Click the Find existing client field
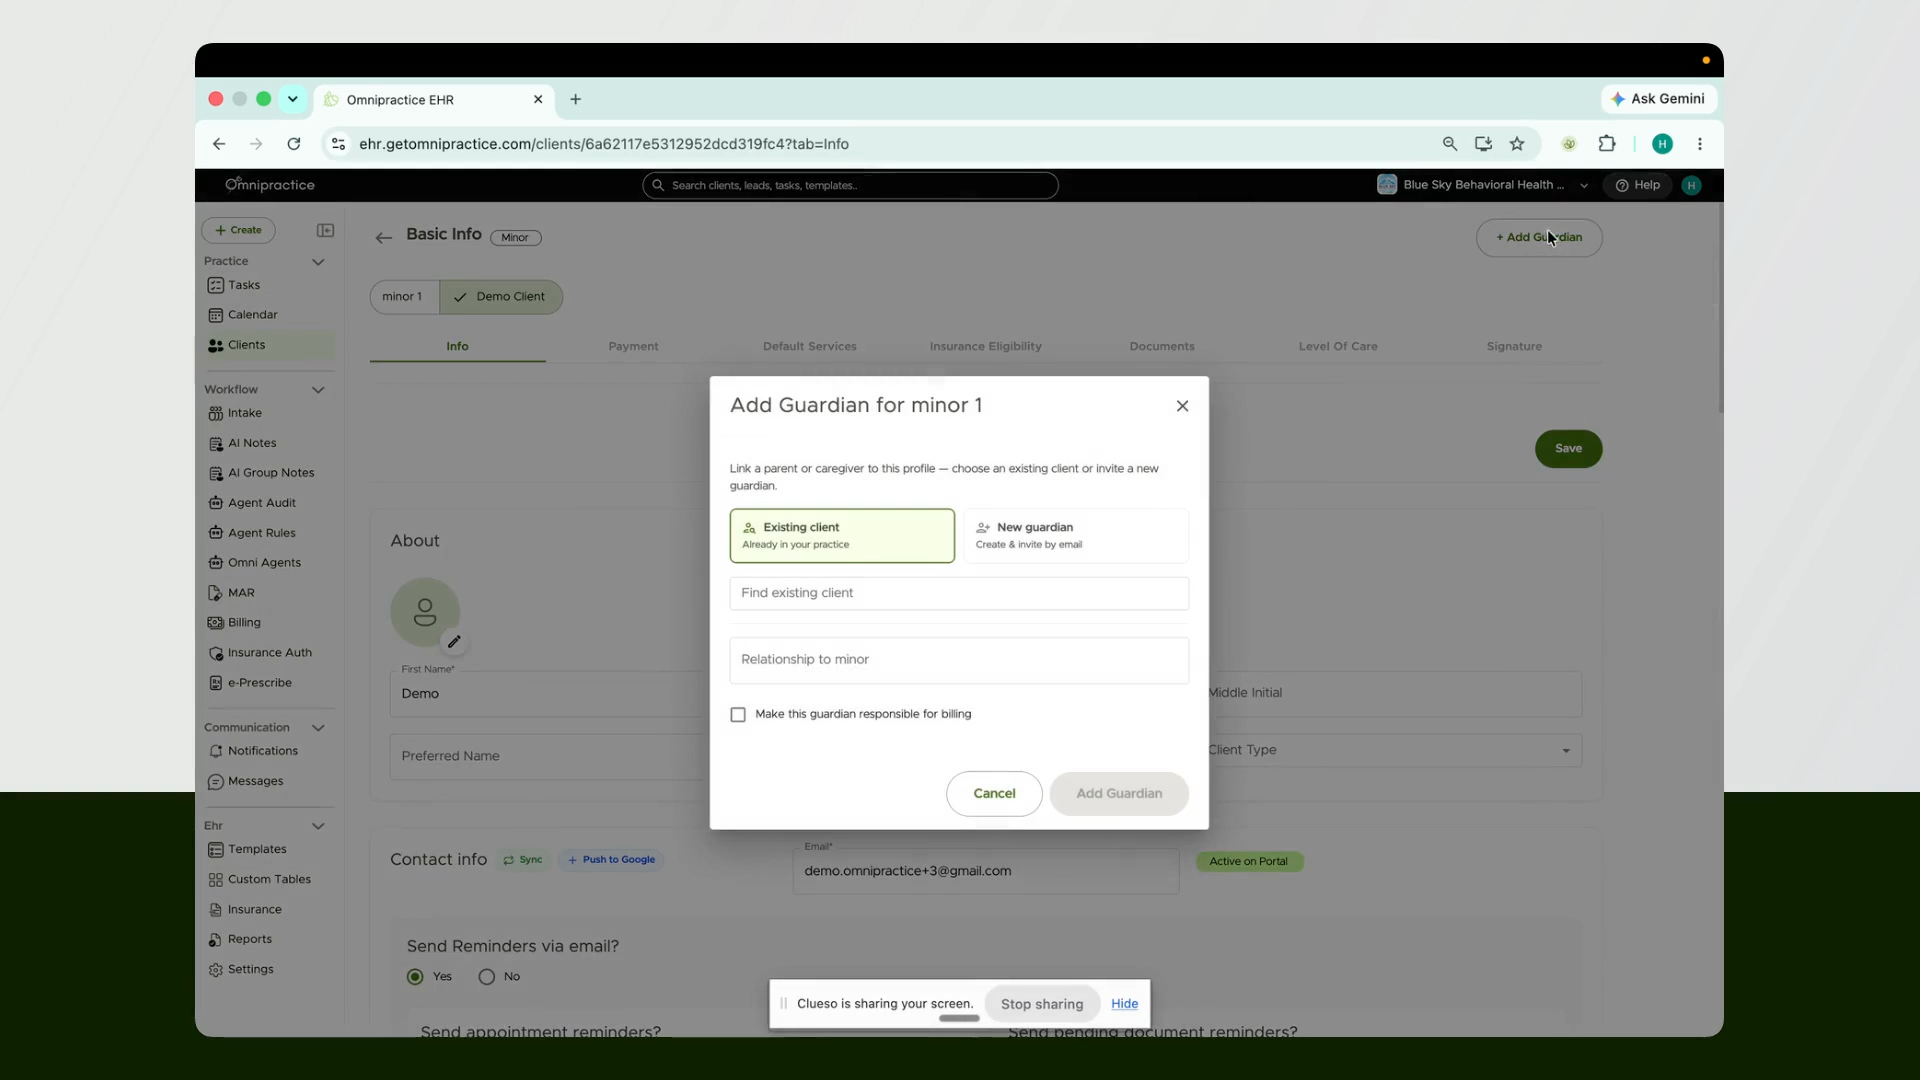Image resolution: width=1920 pixels, height=1080 pixels. tap(959, 593)
